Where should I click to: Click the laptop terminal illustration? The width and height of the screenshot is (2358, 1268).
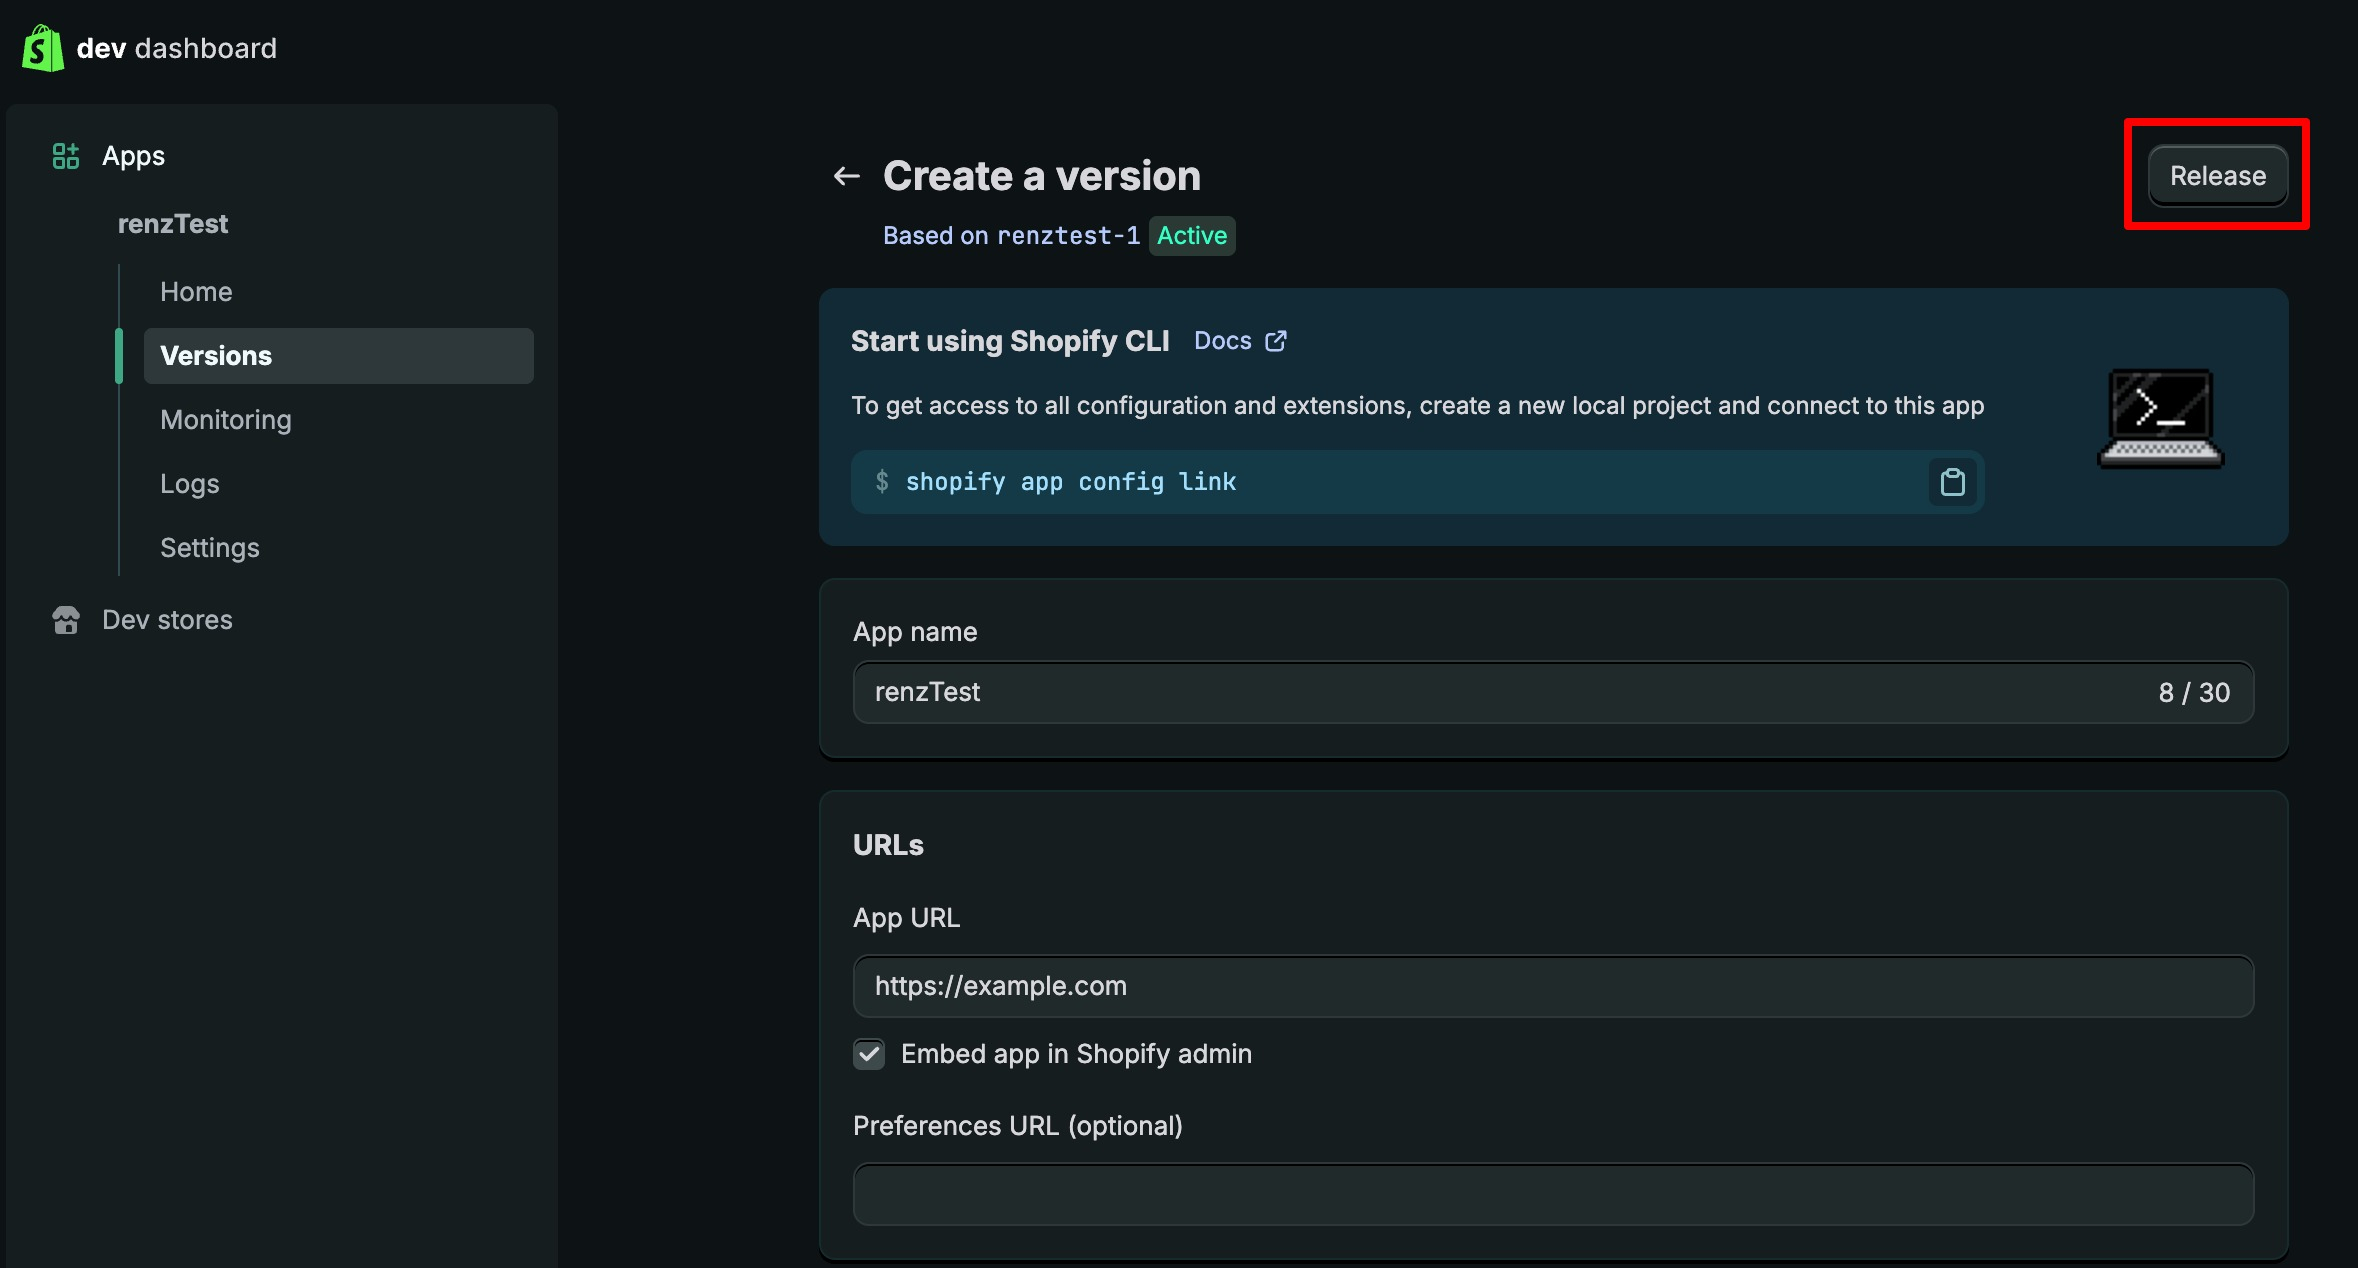pyautogui.click(x=2160, y=418)
